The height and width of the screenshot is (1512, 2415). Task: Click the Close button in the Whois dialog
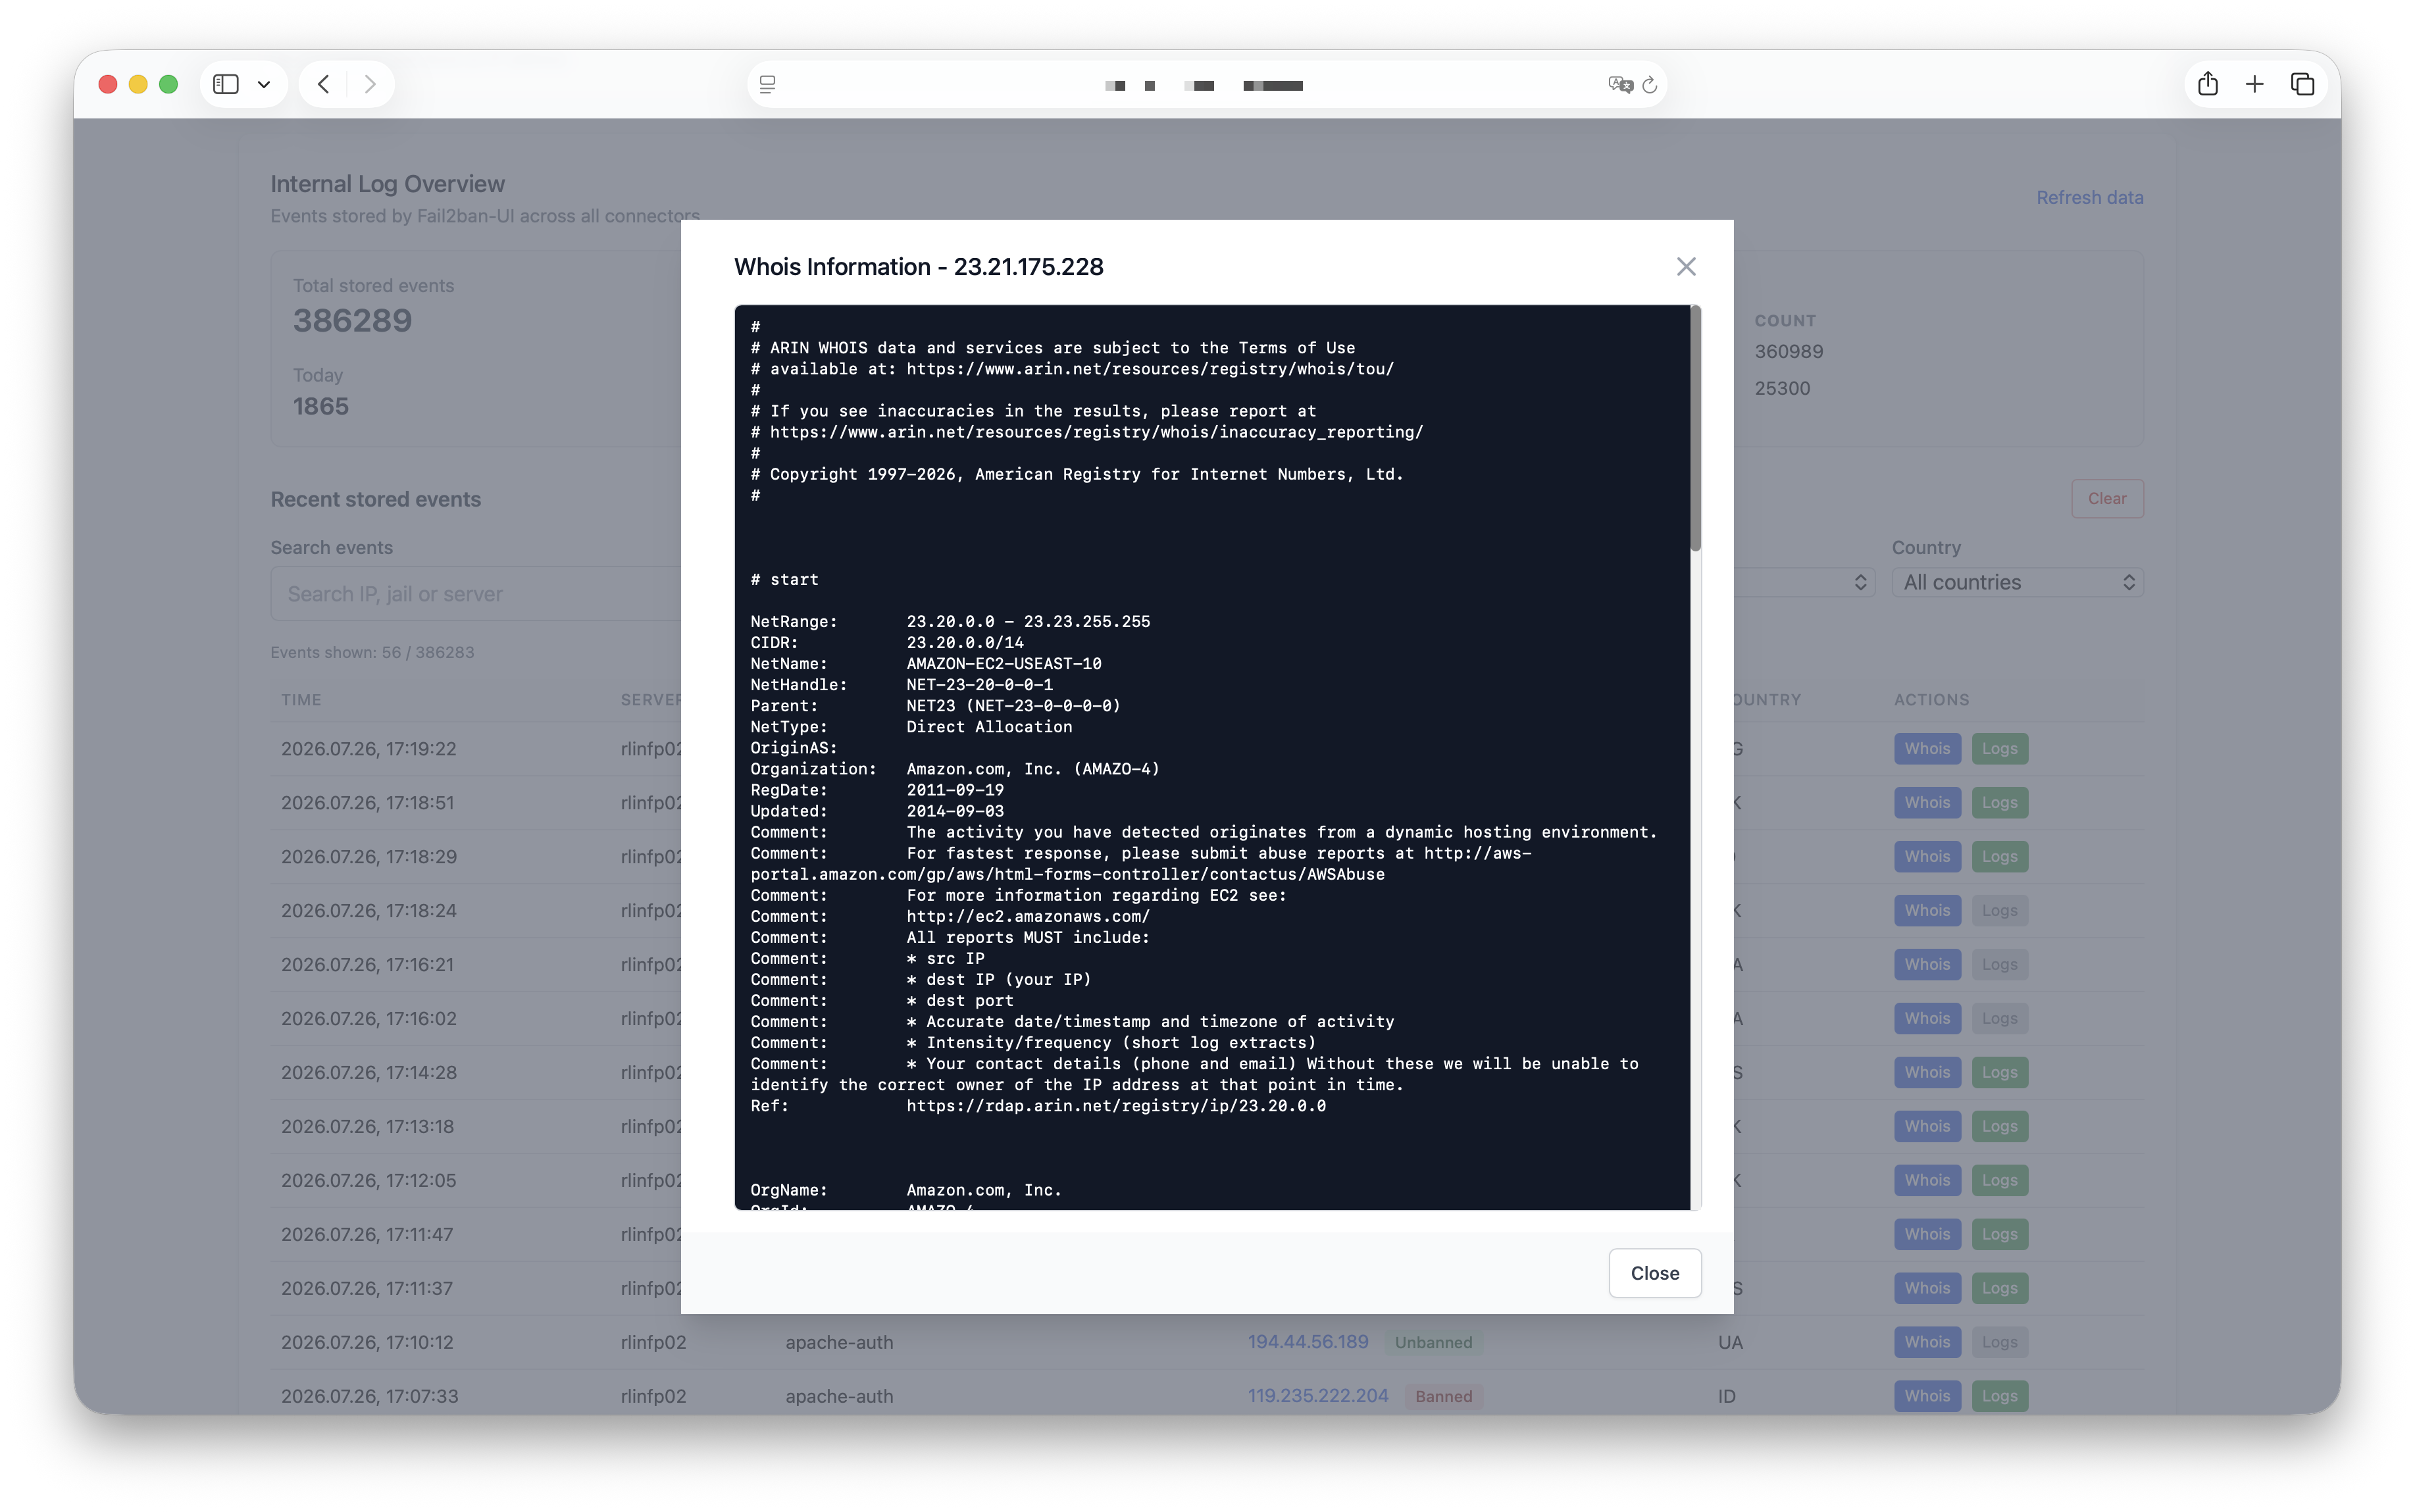point(1655,1273)
